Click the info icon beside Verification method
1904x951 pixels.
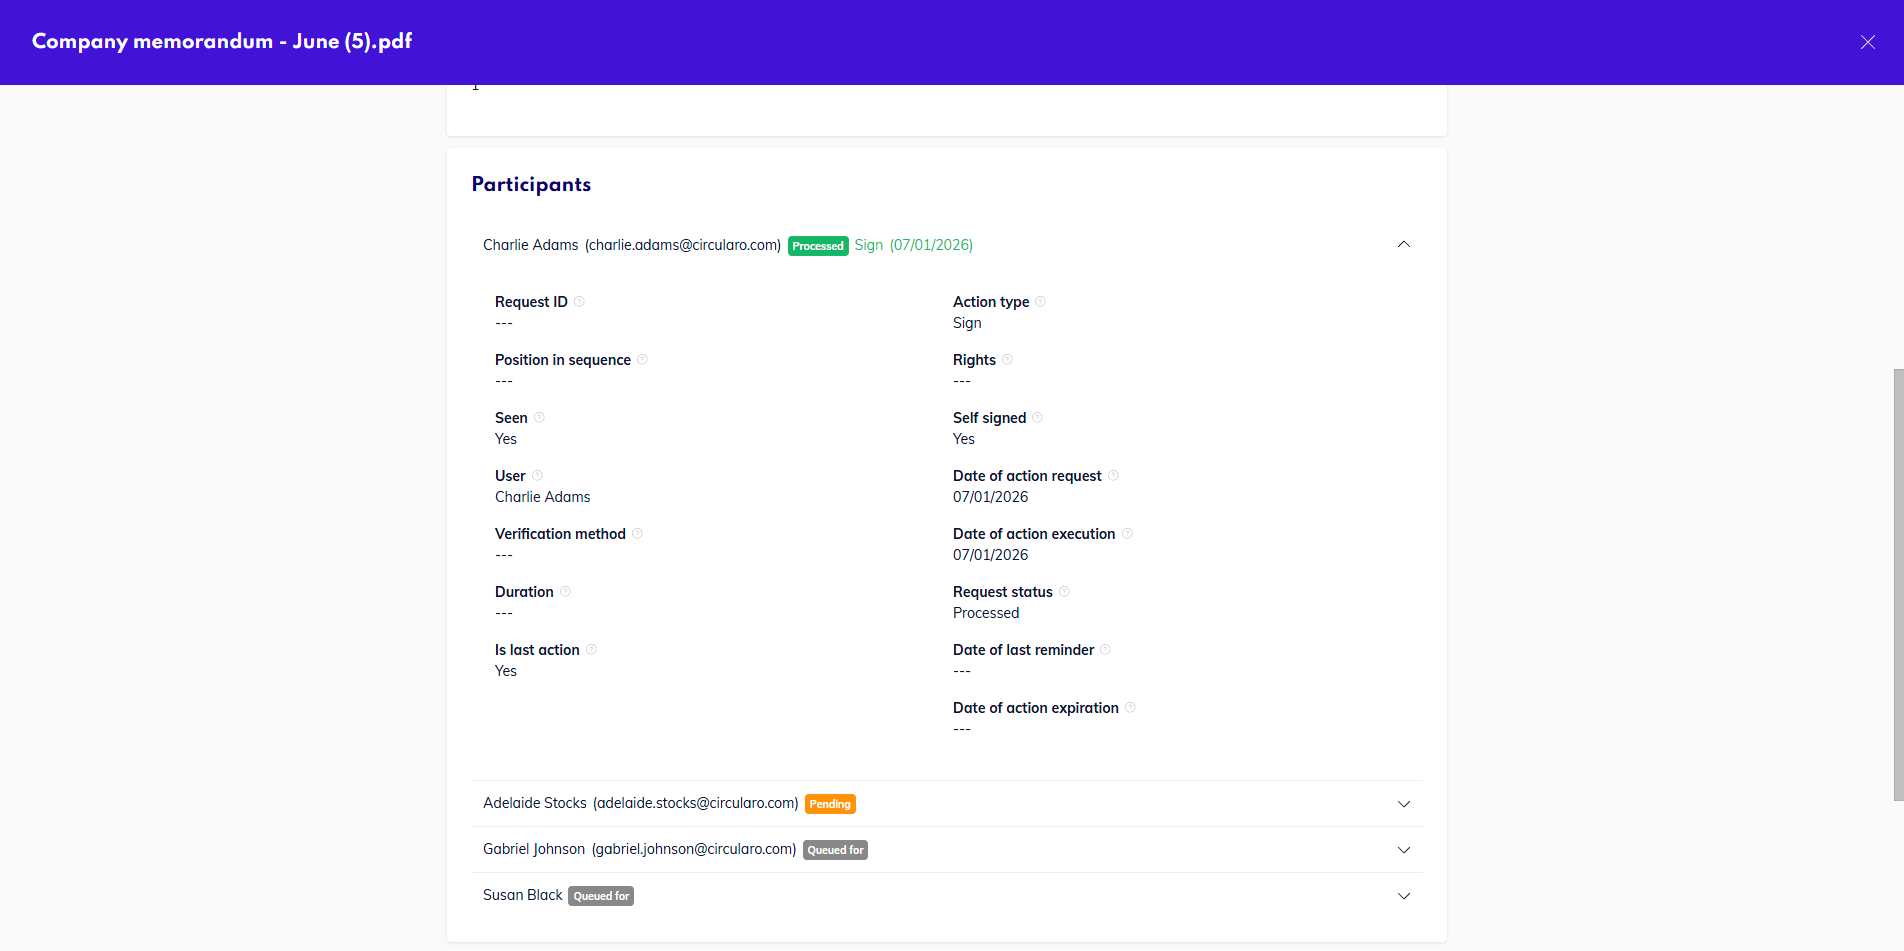[x=637, y=534]
